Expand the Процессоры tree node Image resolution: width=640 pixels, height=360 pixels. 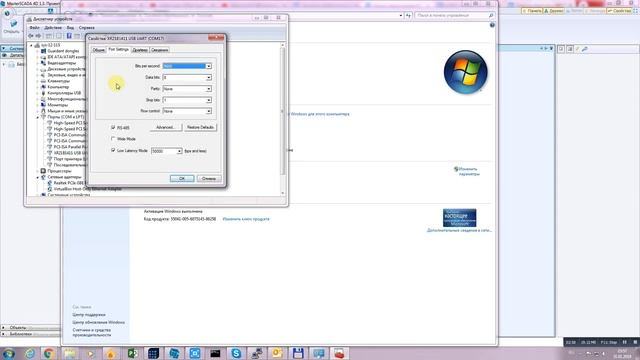(38, 171)
